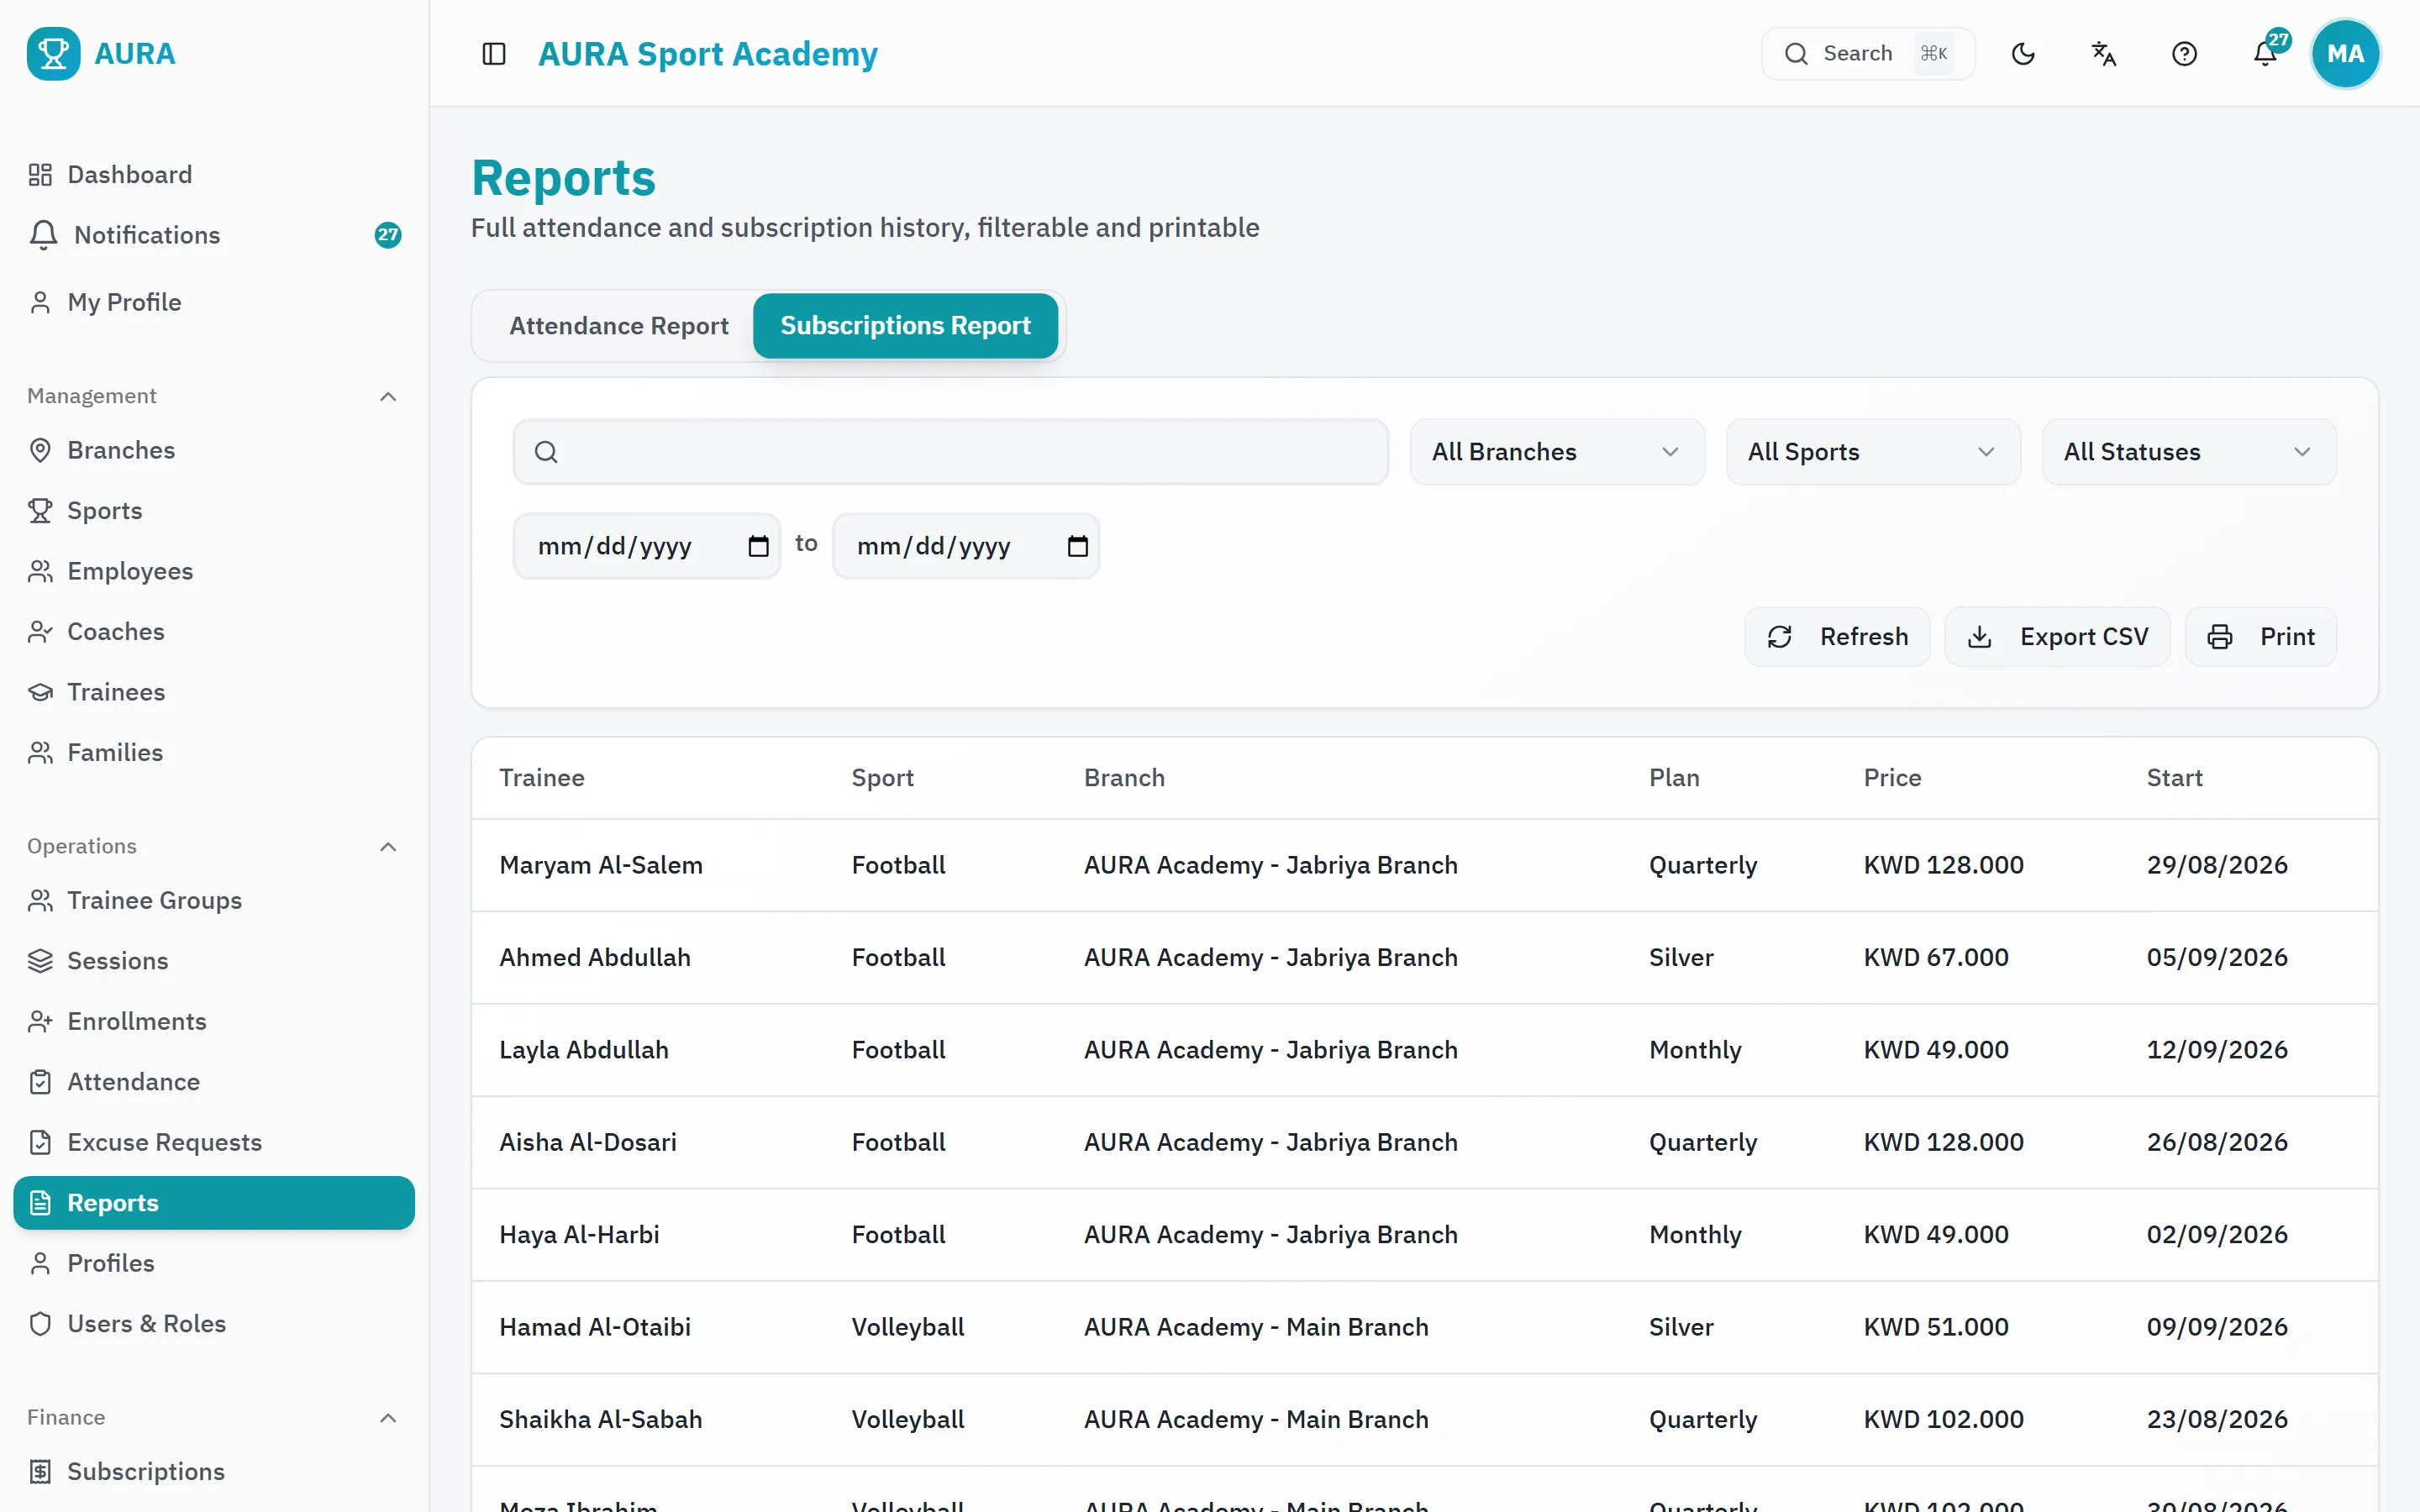Collapse the Management section

point(388,396)
